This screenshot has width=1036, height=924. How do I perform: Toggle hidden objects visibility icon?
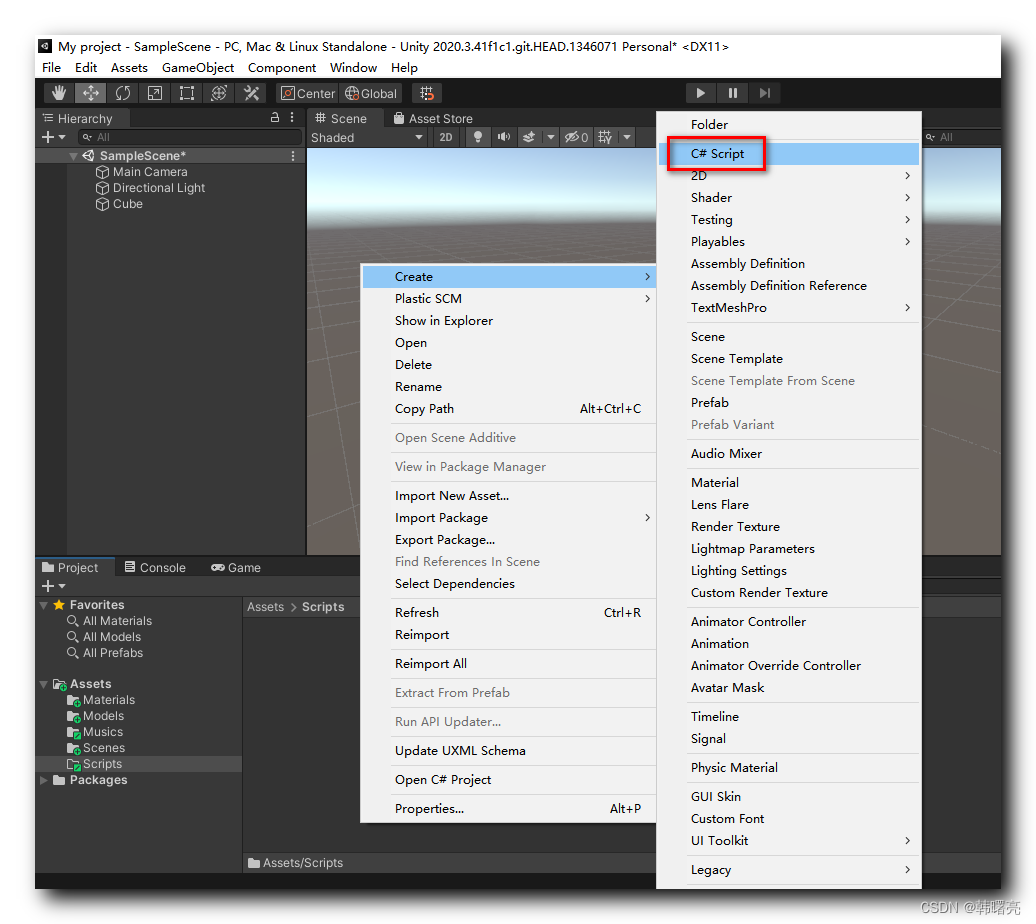pos(576,137)
